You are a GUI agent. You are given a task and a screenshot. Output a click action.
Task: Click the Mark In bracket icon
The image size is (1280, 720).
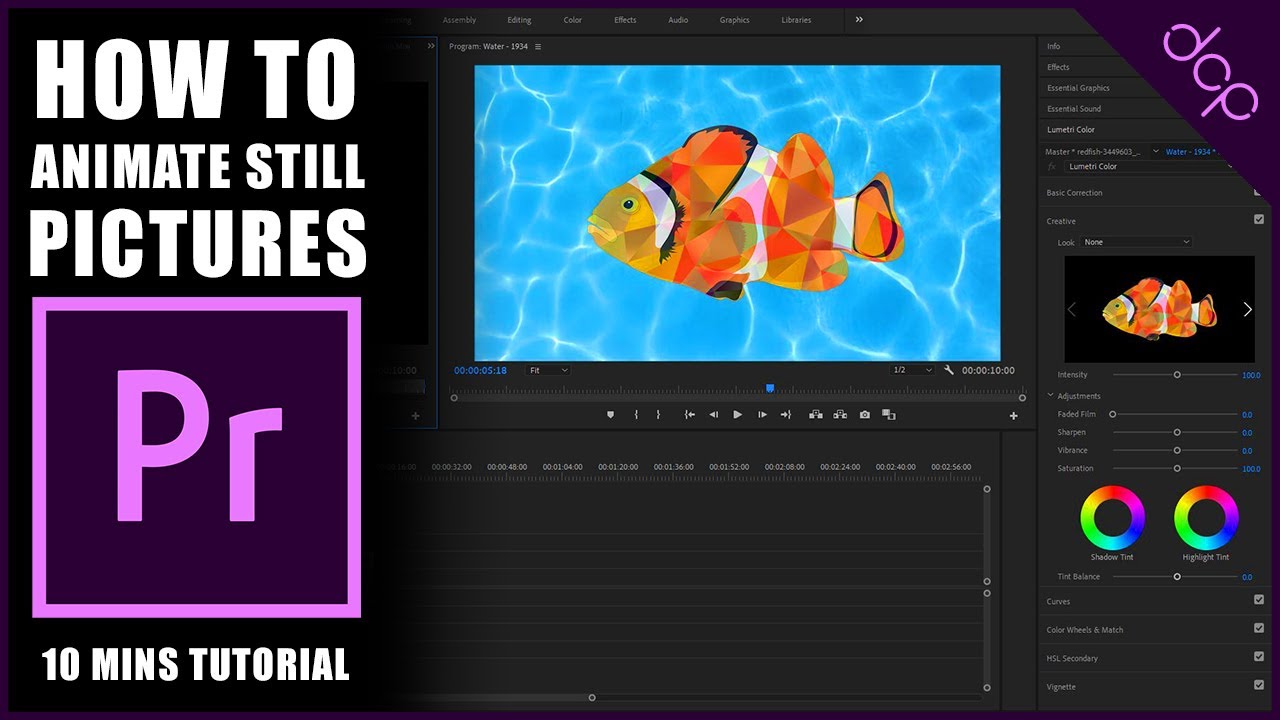(636, 415)
